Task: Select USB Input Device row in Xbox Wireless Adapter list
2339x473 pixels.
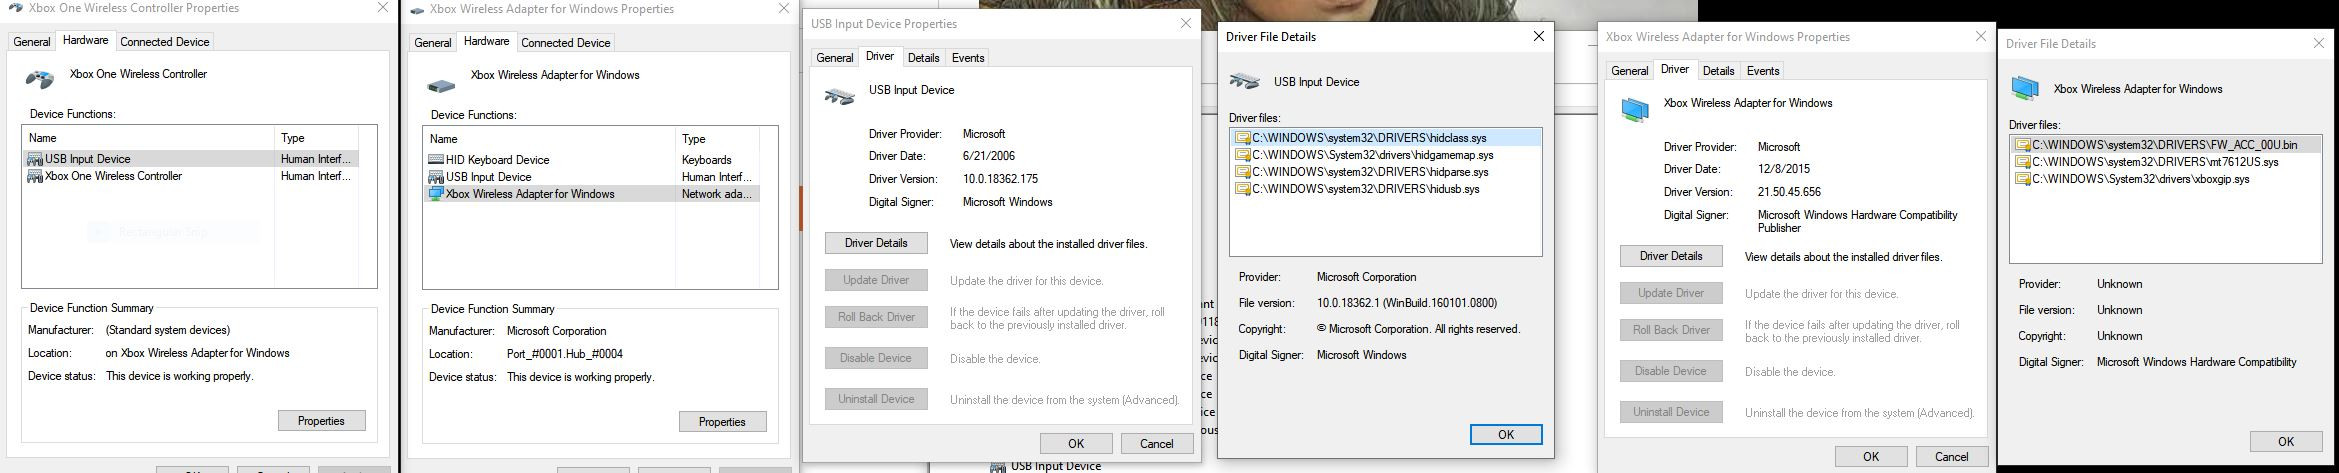Action: (x=591, y=177)
